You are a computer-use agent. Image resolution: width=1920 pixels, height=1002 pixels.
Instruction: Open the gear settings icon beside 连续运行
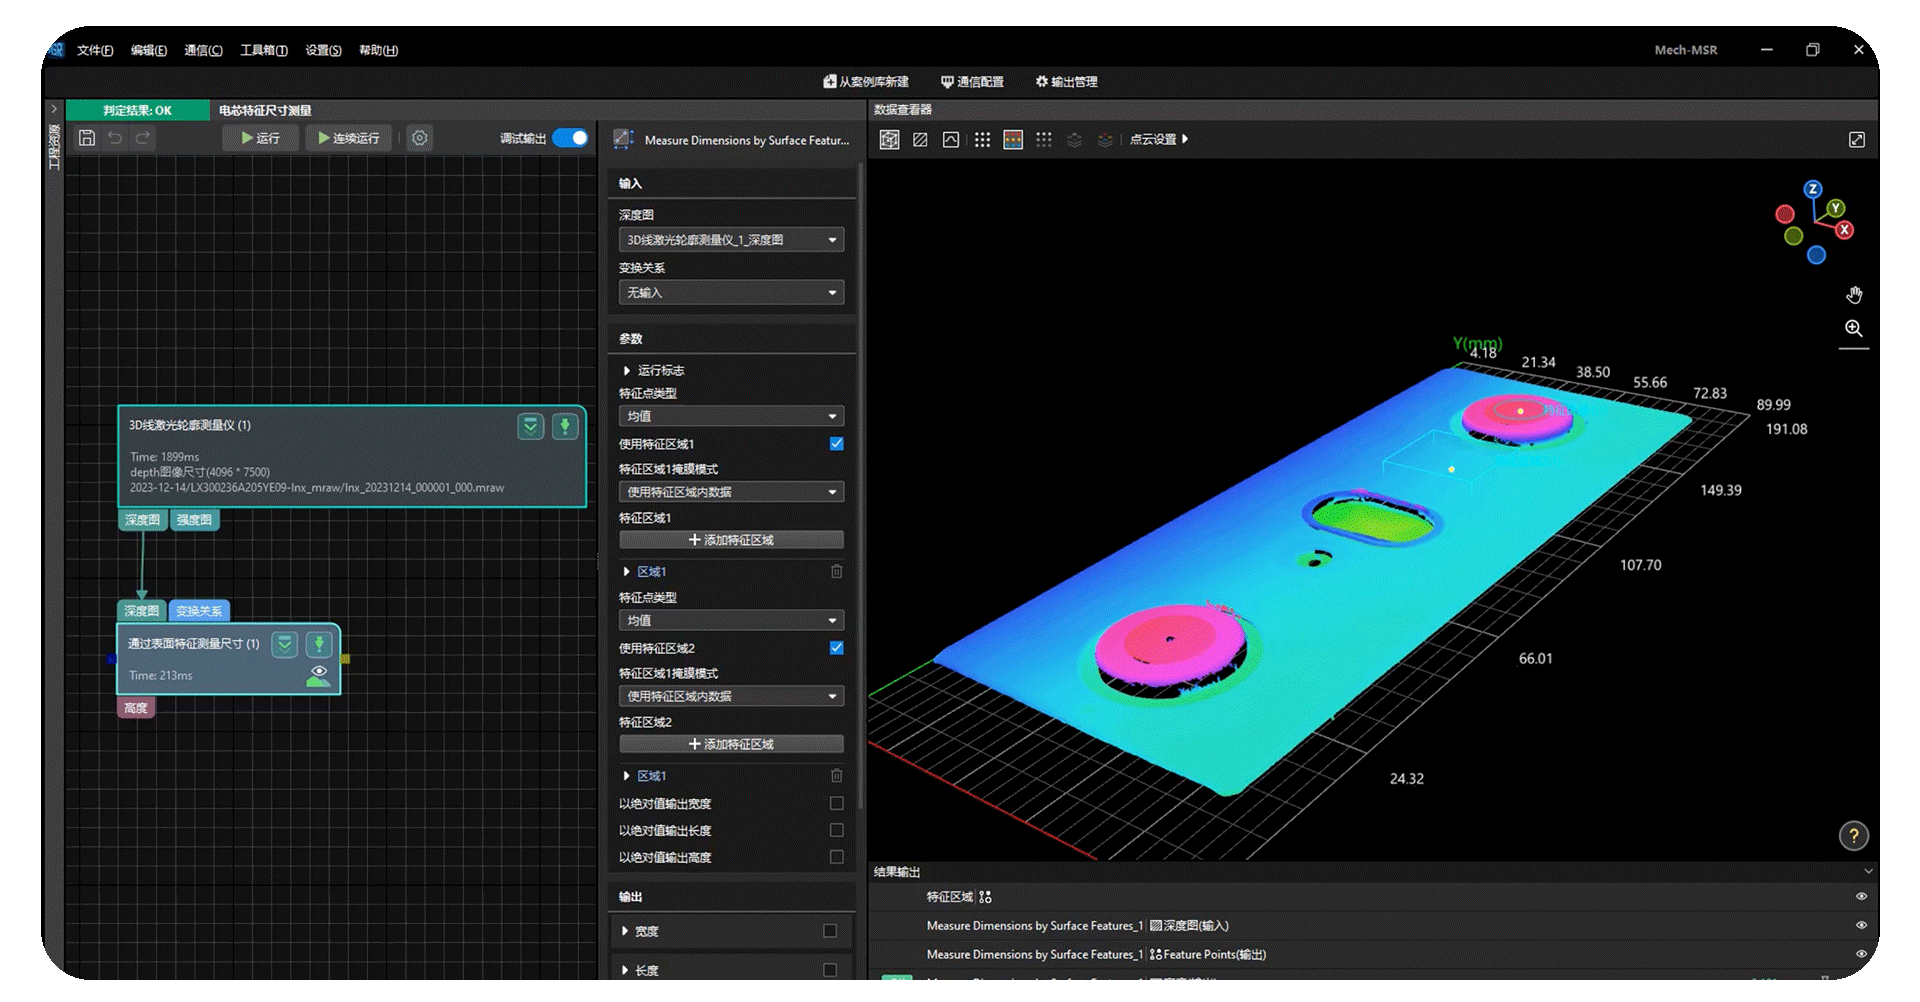[x=420, y=138]
